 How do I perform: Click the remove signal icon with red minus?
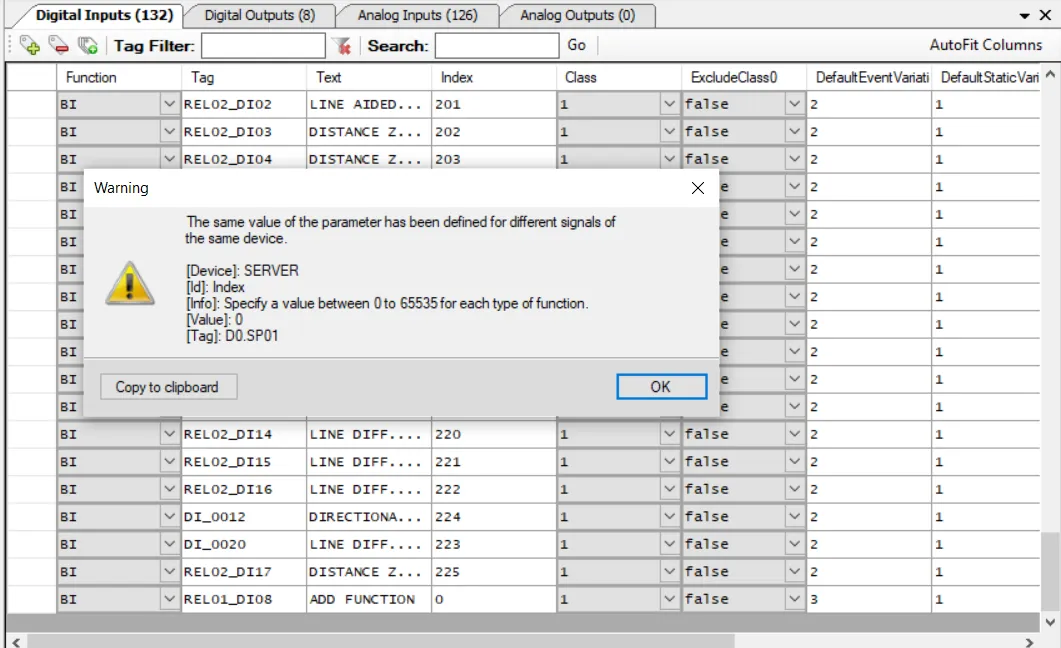pyautogui.click(x=59, y=45)
